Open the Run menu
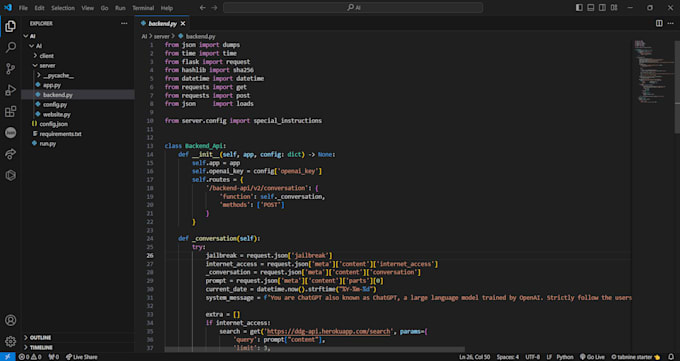680x361 pixels. [x=120, y=8]
